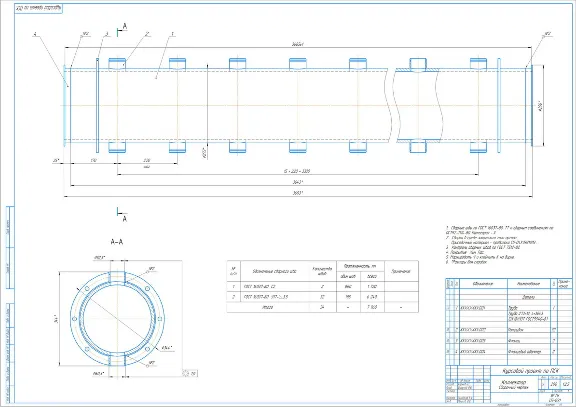Click callout number 1 above the pipe
This screenshot has height=407, width=576.
click(172, 34)
